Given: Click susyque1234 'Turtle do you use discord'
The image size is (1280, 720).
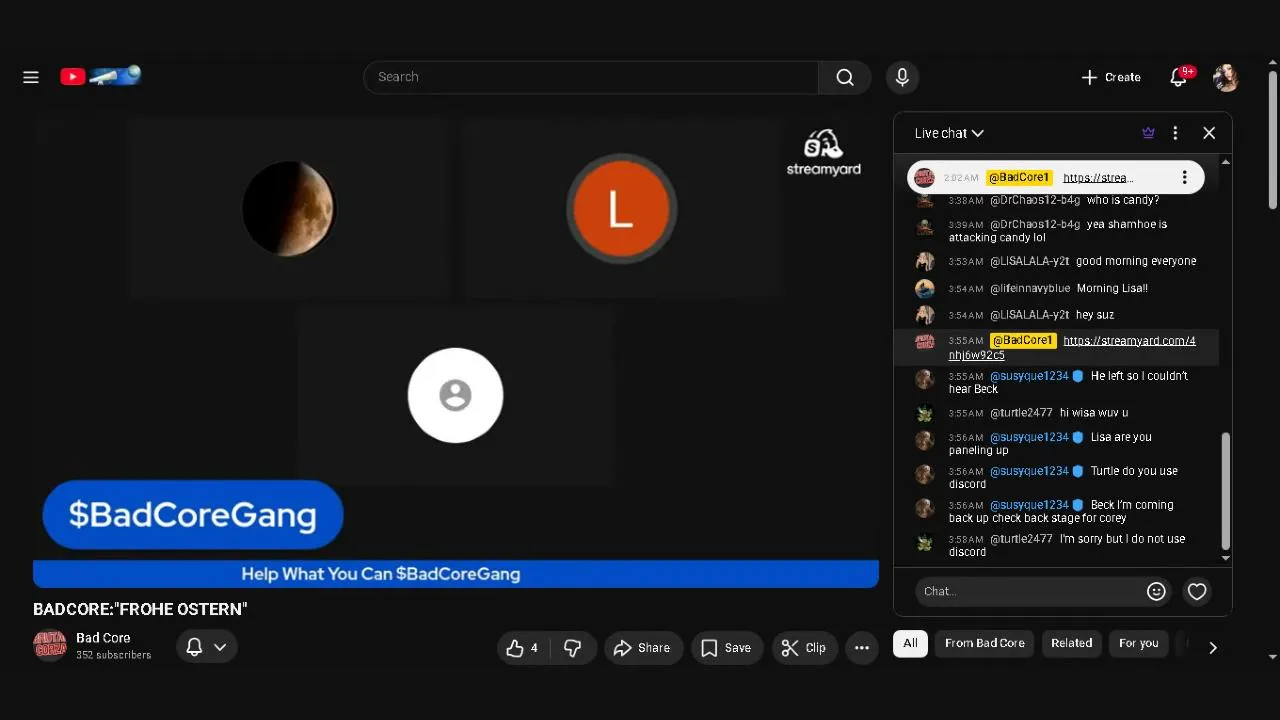Looking at the screenshot, I should pos(1056,477).
